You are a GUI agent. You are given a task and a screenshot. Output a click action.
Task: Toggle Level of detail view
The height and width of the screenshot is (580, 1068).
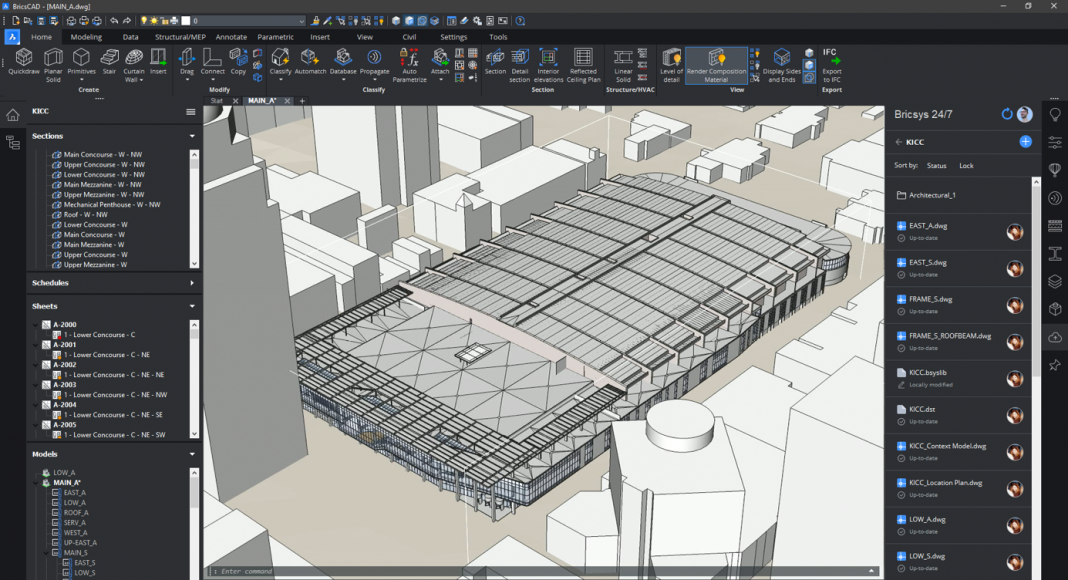pos(672,59)
